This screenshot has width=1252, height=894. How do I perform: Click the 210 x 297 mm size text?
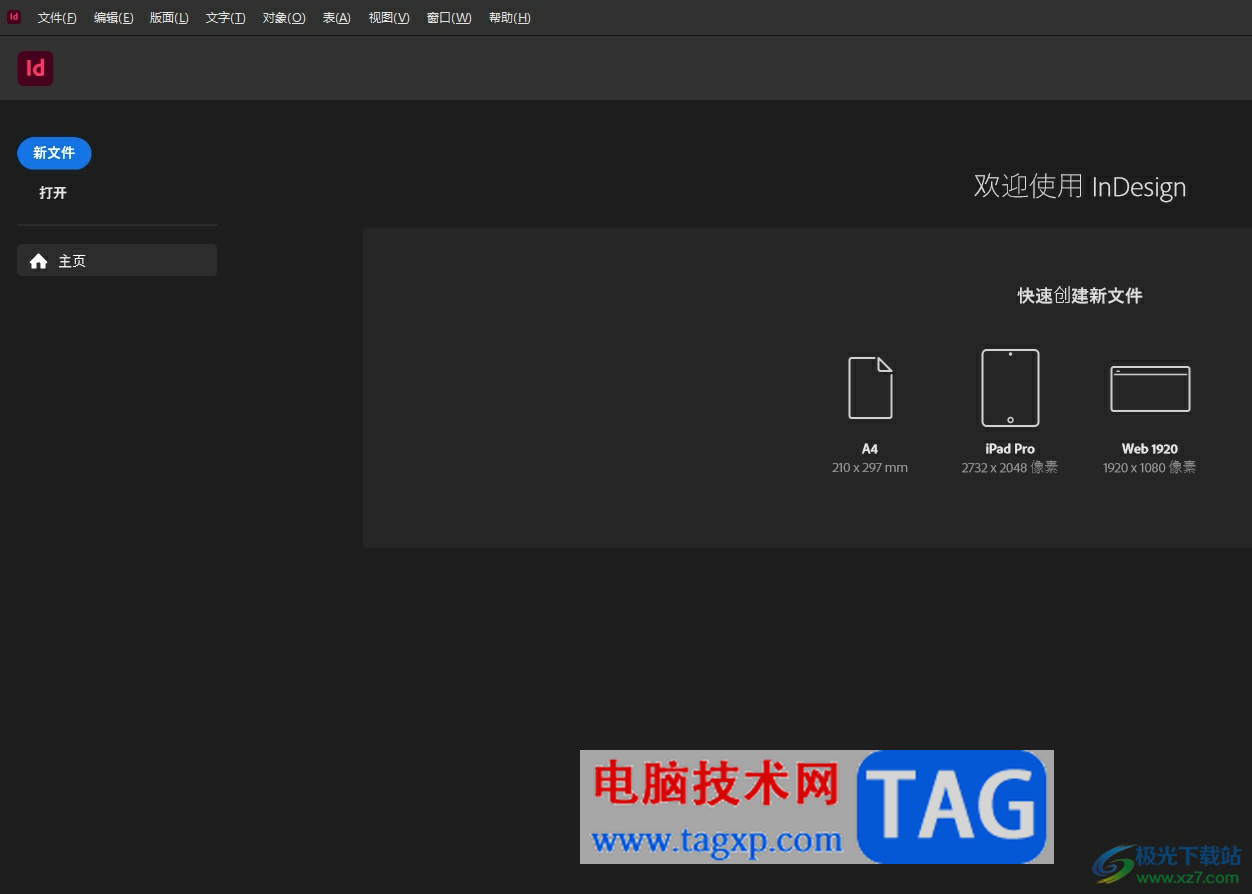click(x=870, y=467)
